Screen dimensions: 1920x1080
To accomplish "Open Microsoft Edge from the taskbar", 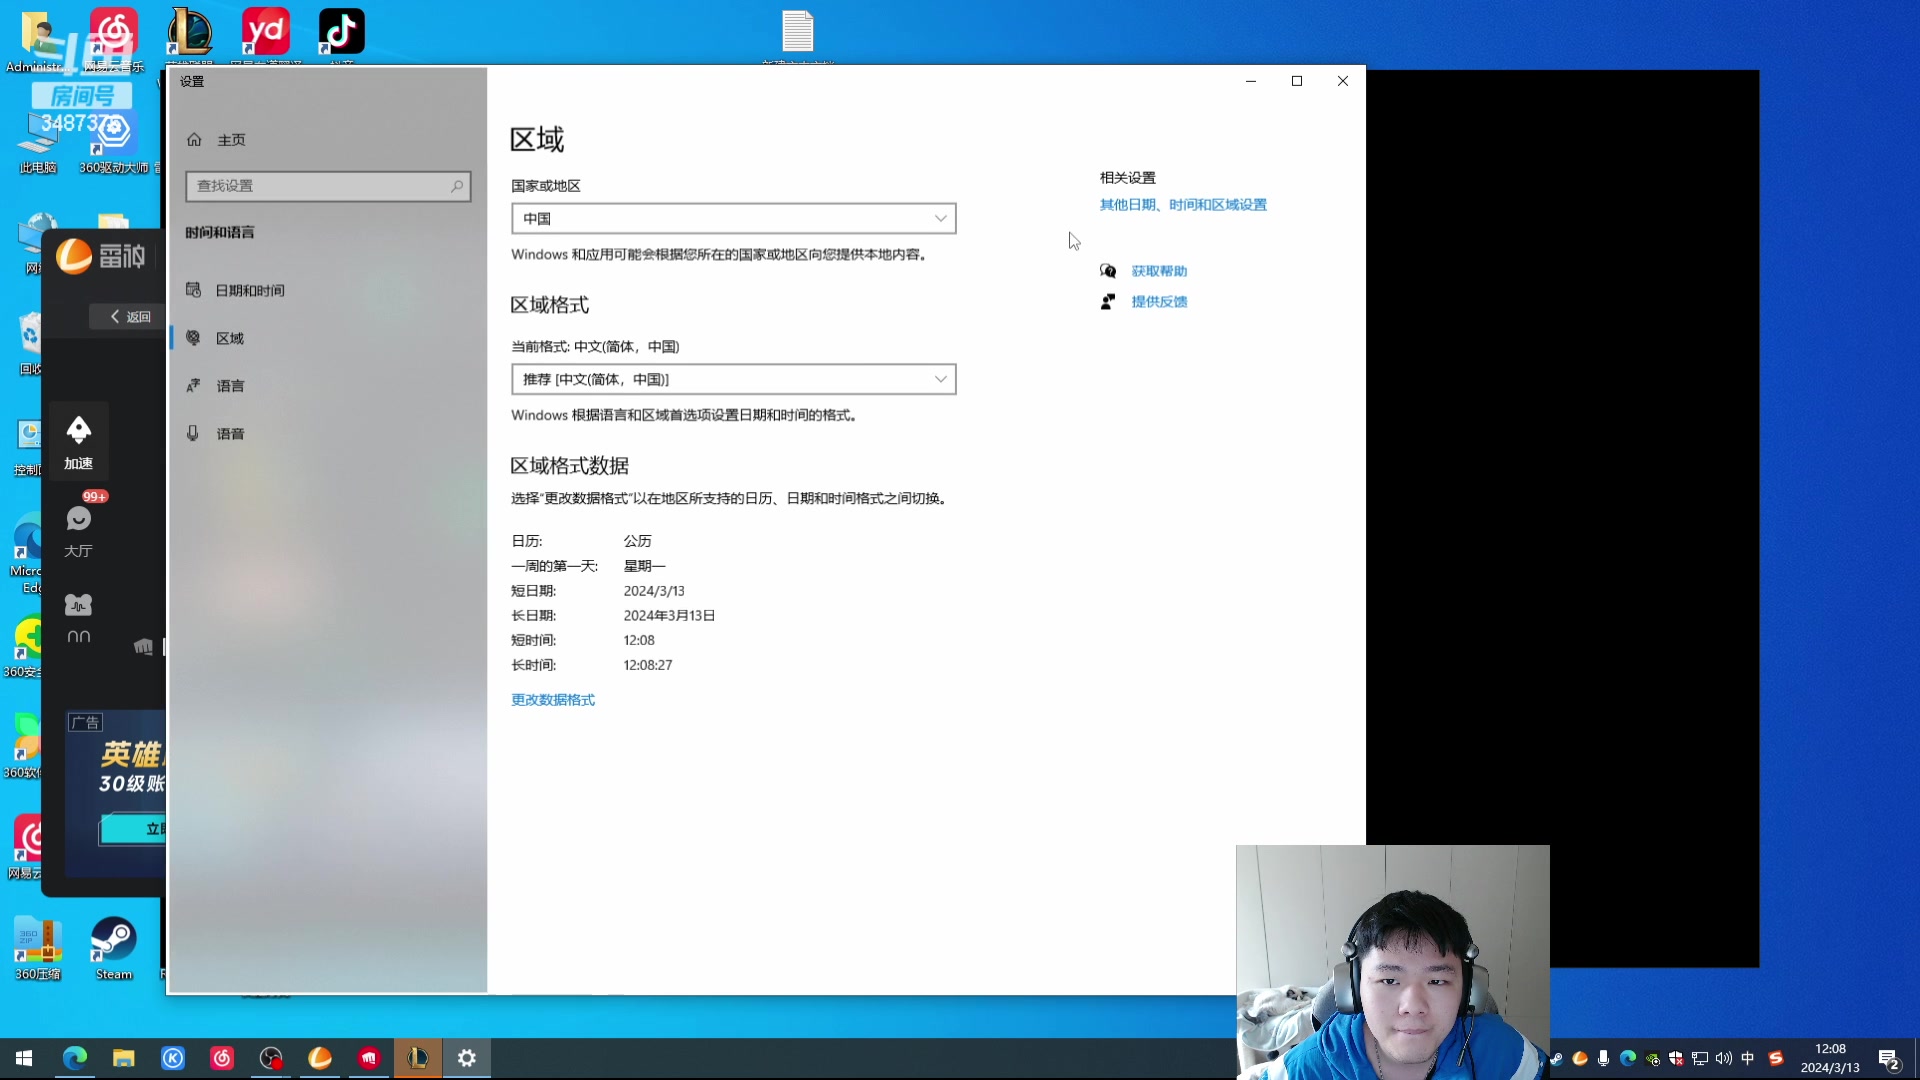I will (x=75, y=1058).
